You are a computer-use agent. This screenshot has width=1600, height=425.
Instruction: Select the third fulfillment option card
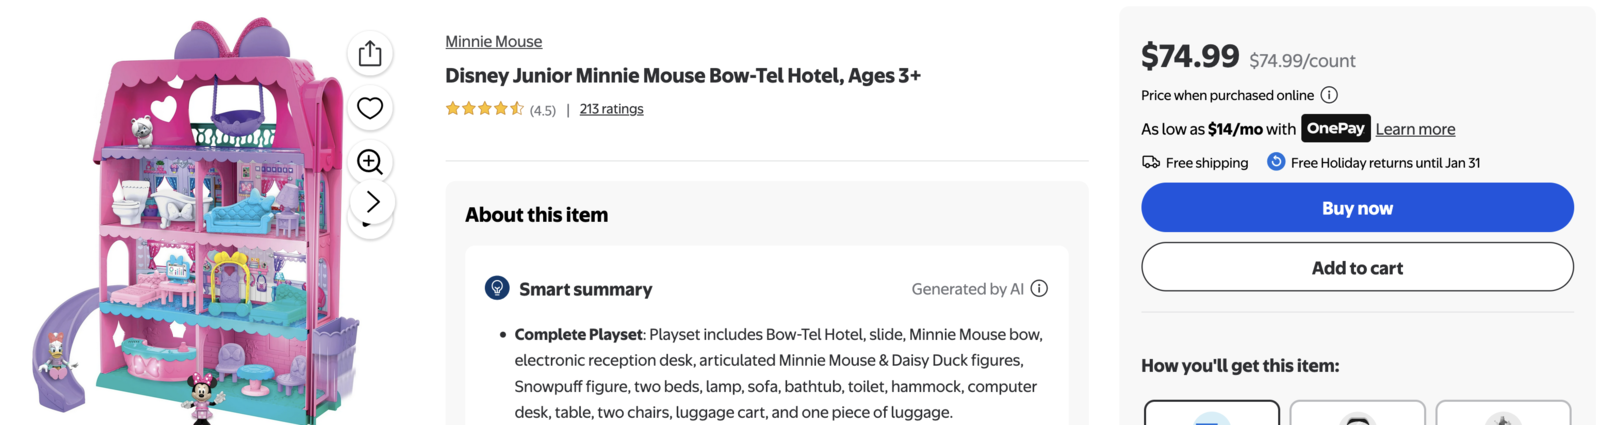pos(1503,413)
